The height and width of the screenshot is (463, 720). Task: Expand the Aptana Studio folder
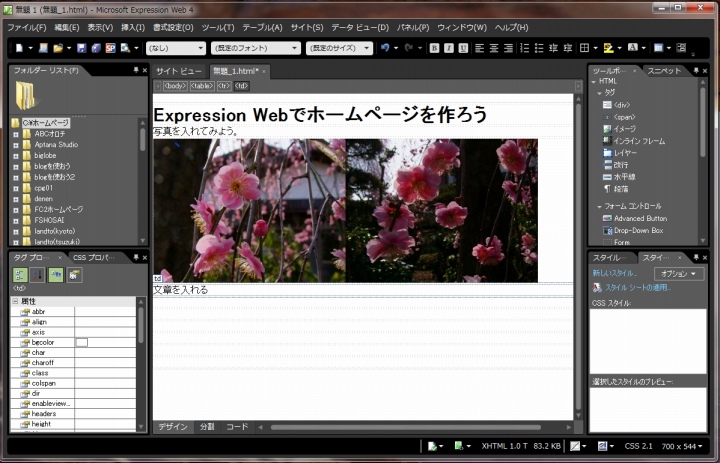coord(16,145)
